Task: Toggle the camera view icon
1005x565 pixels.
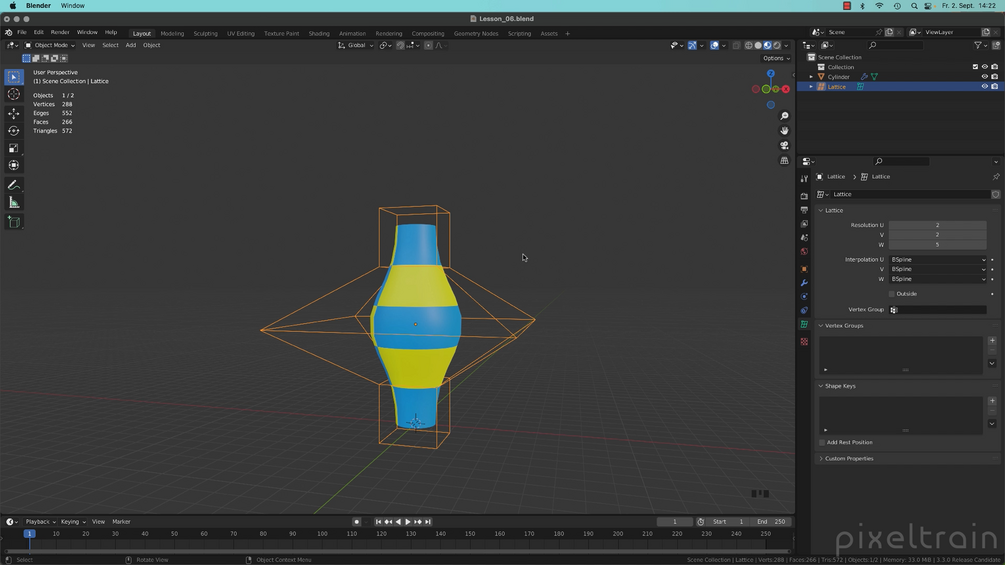Action: click(x=784, y=145)
